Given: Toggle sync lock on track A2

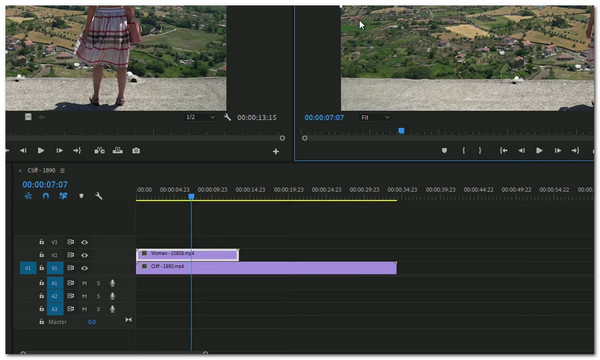Looking at the screenshot, I should pyautogui.click(x=71, y=296).
